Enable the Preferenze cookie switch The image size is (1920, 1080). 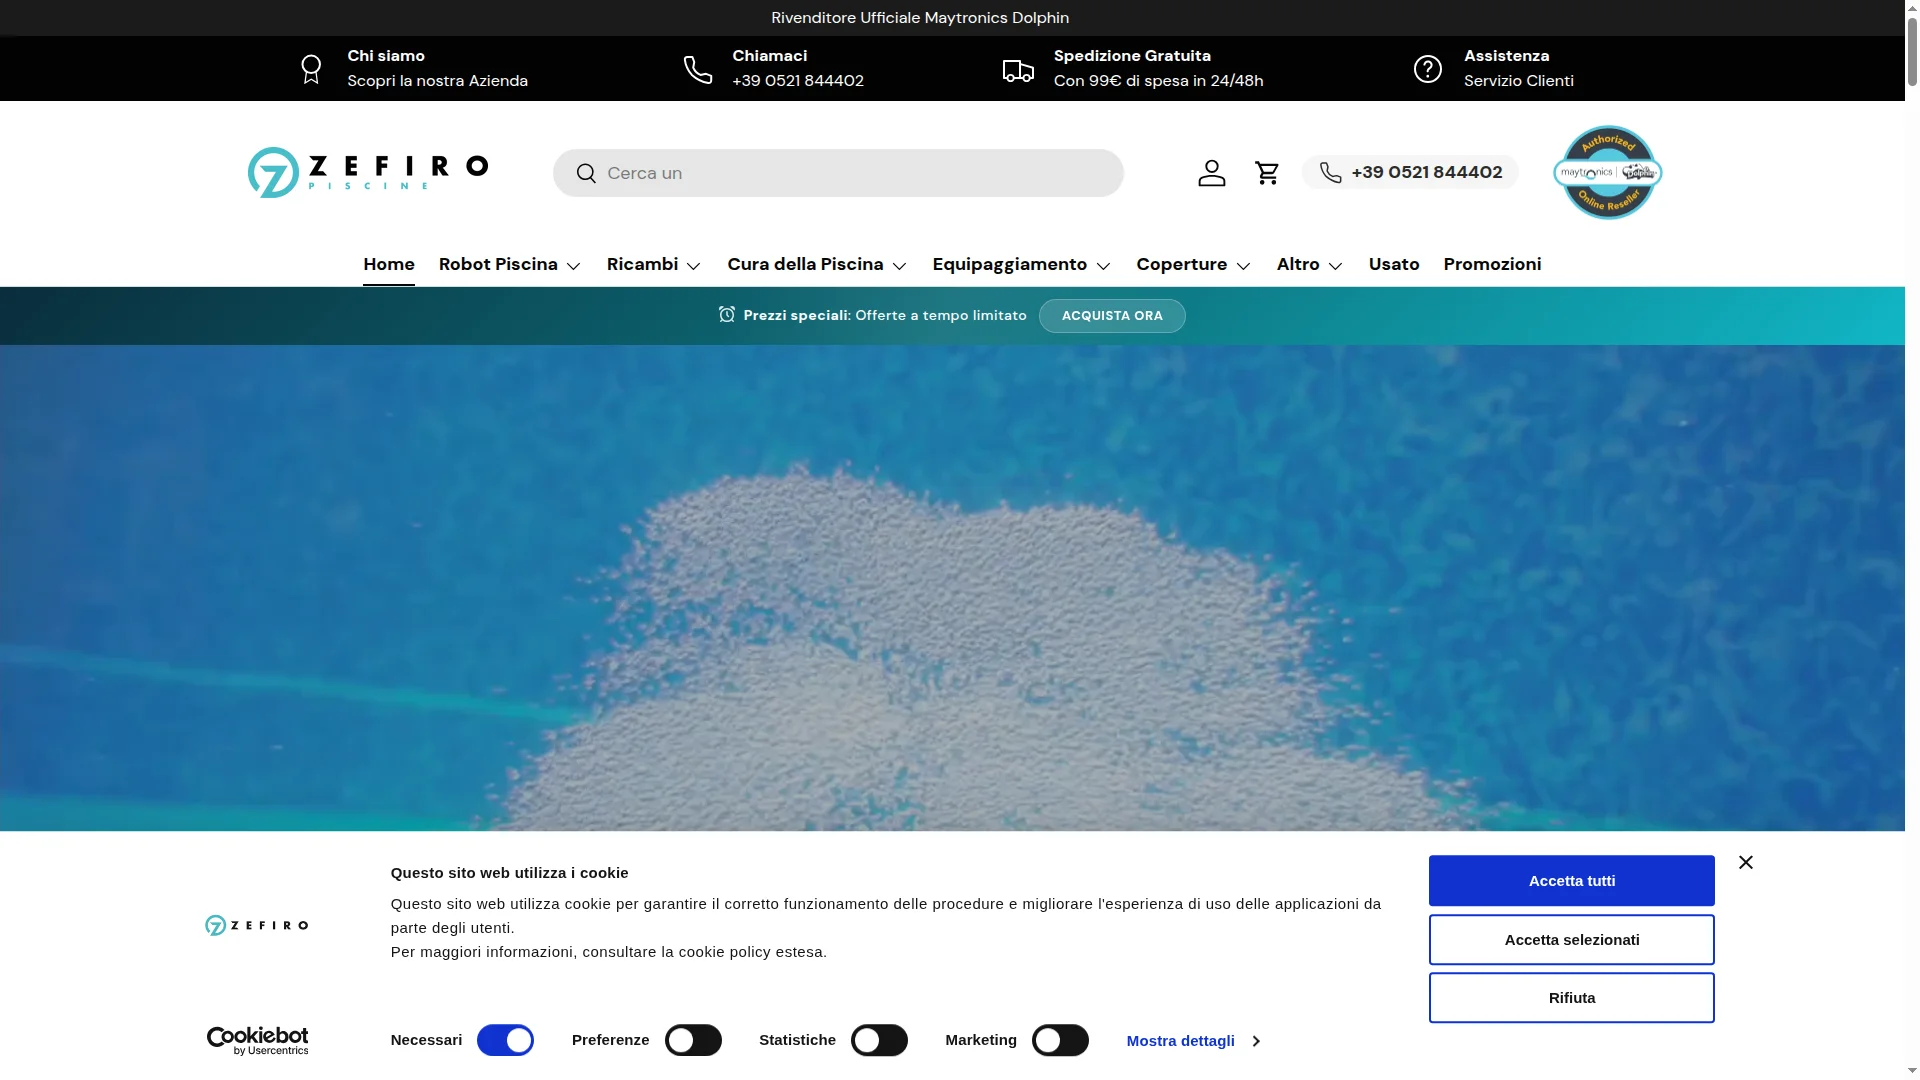(x=693, y=1040)
